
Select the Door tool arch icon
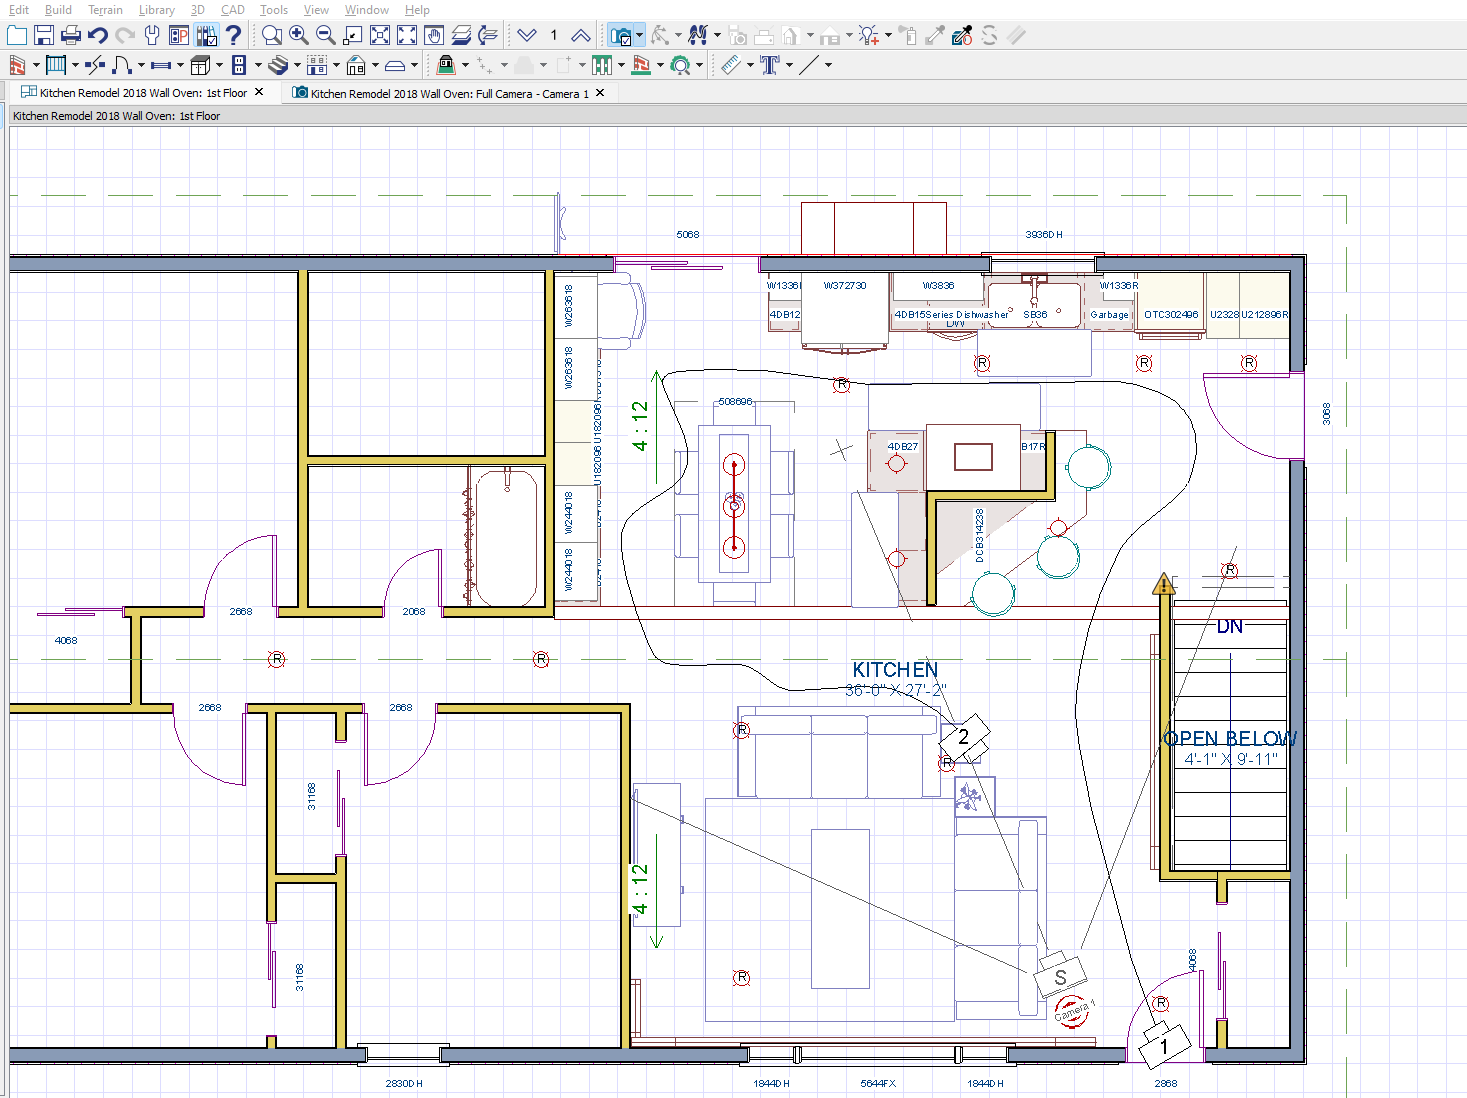[x=122, y=65]
